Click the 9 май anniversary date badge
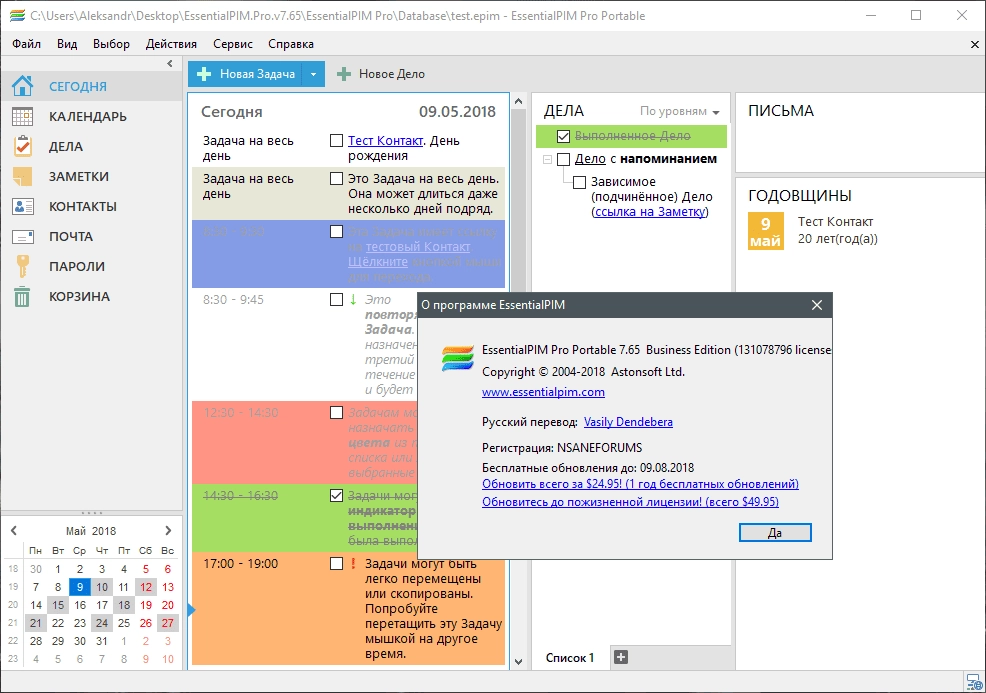Image resolution: width=986 pixels, height=693 pixels. [765, 231]
